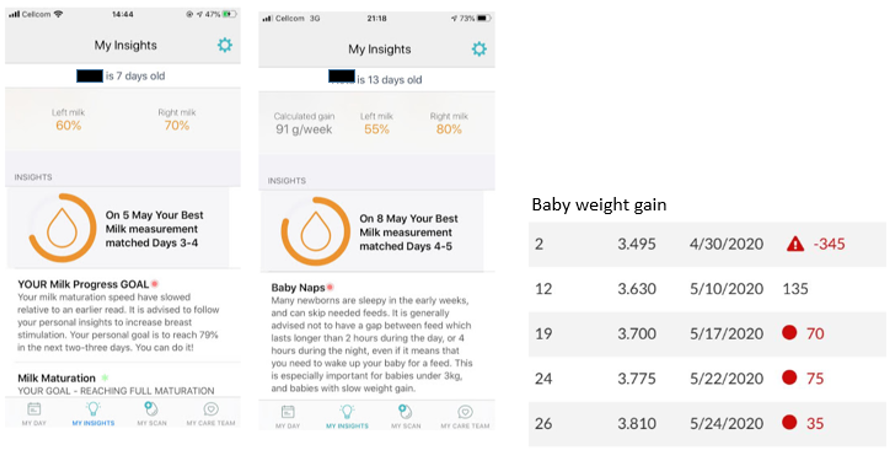Open the 5 May milk drop progress ring

click(x=62, y=228)
